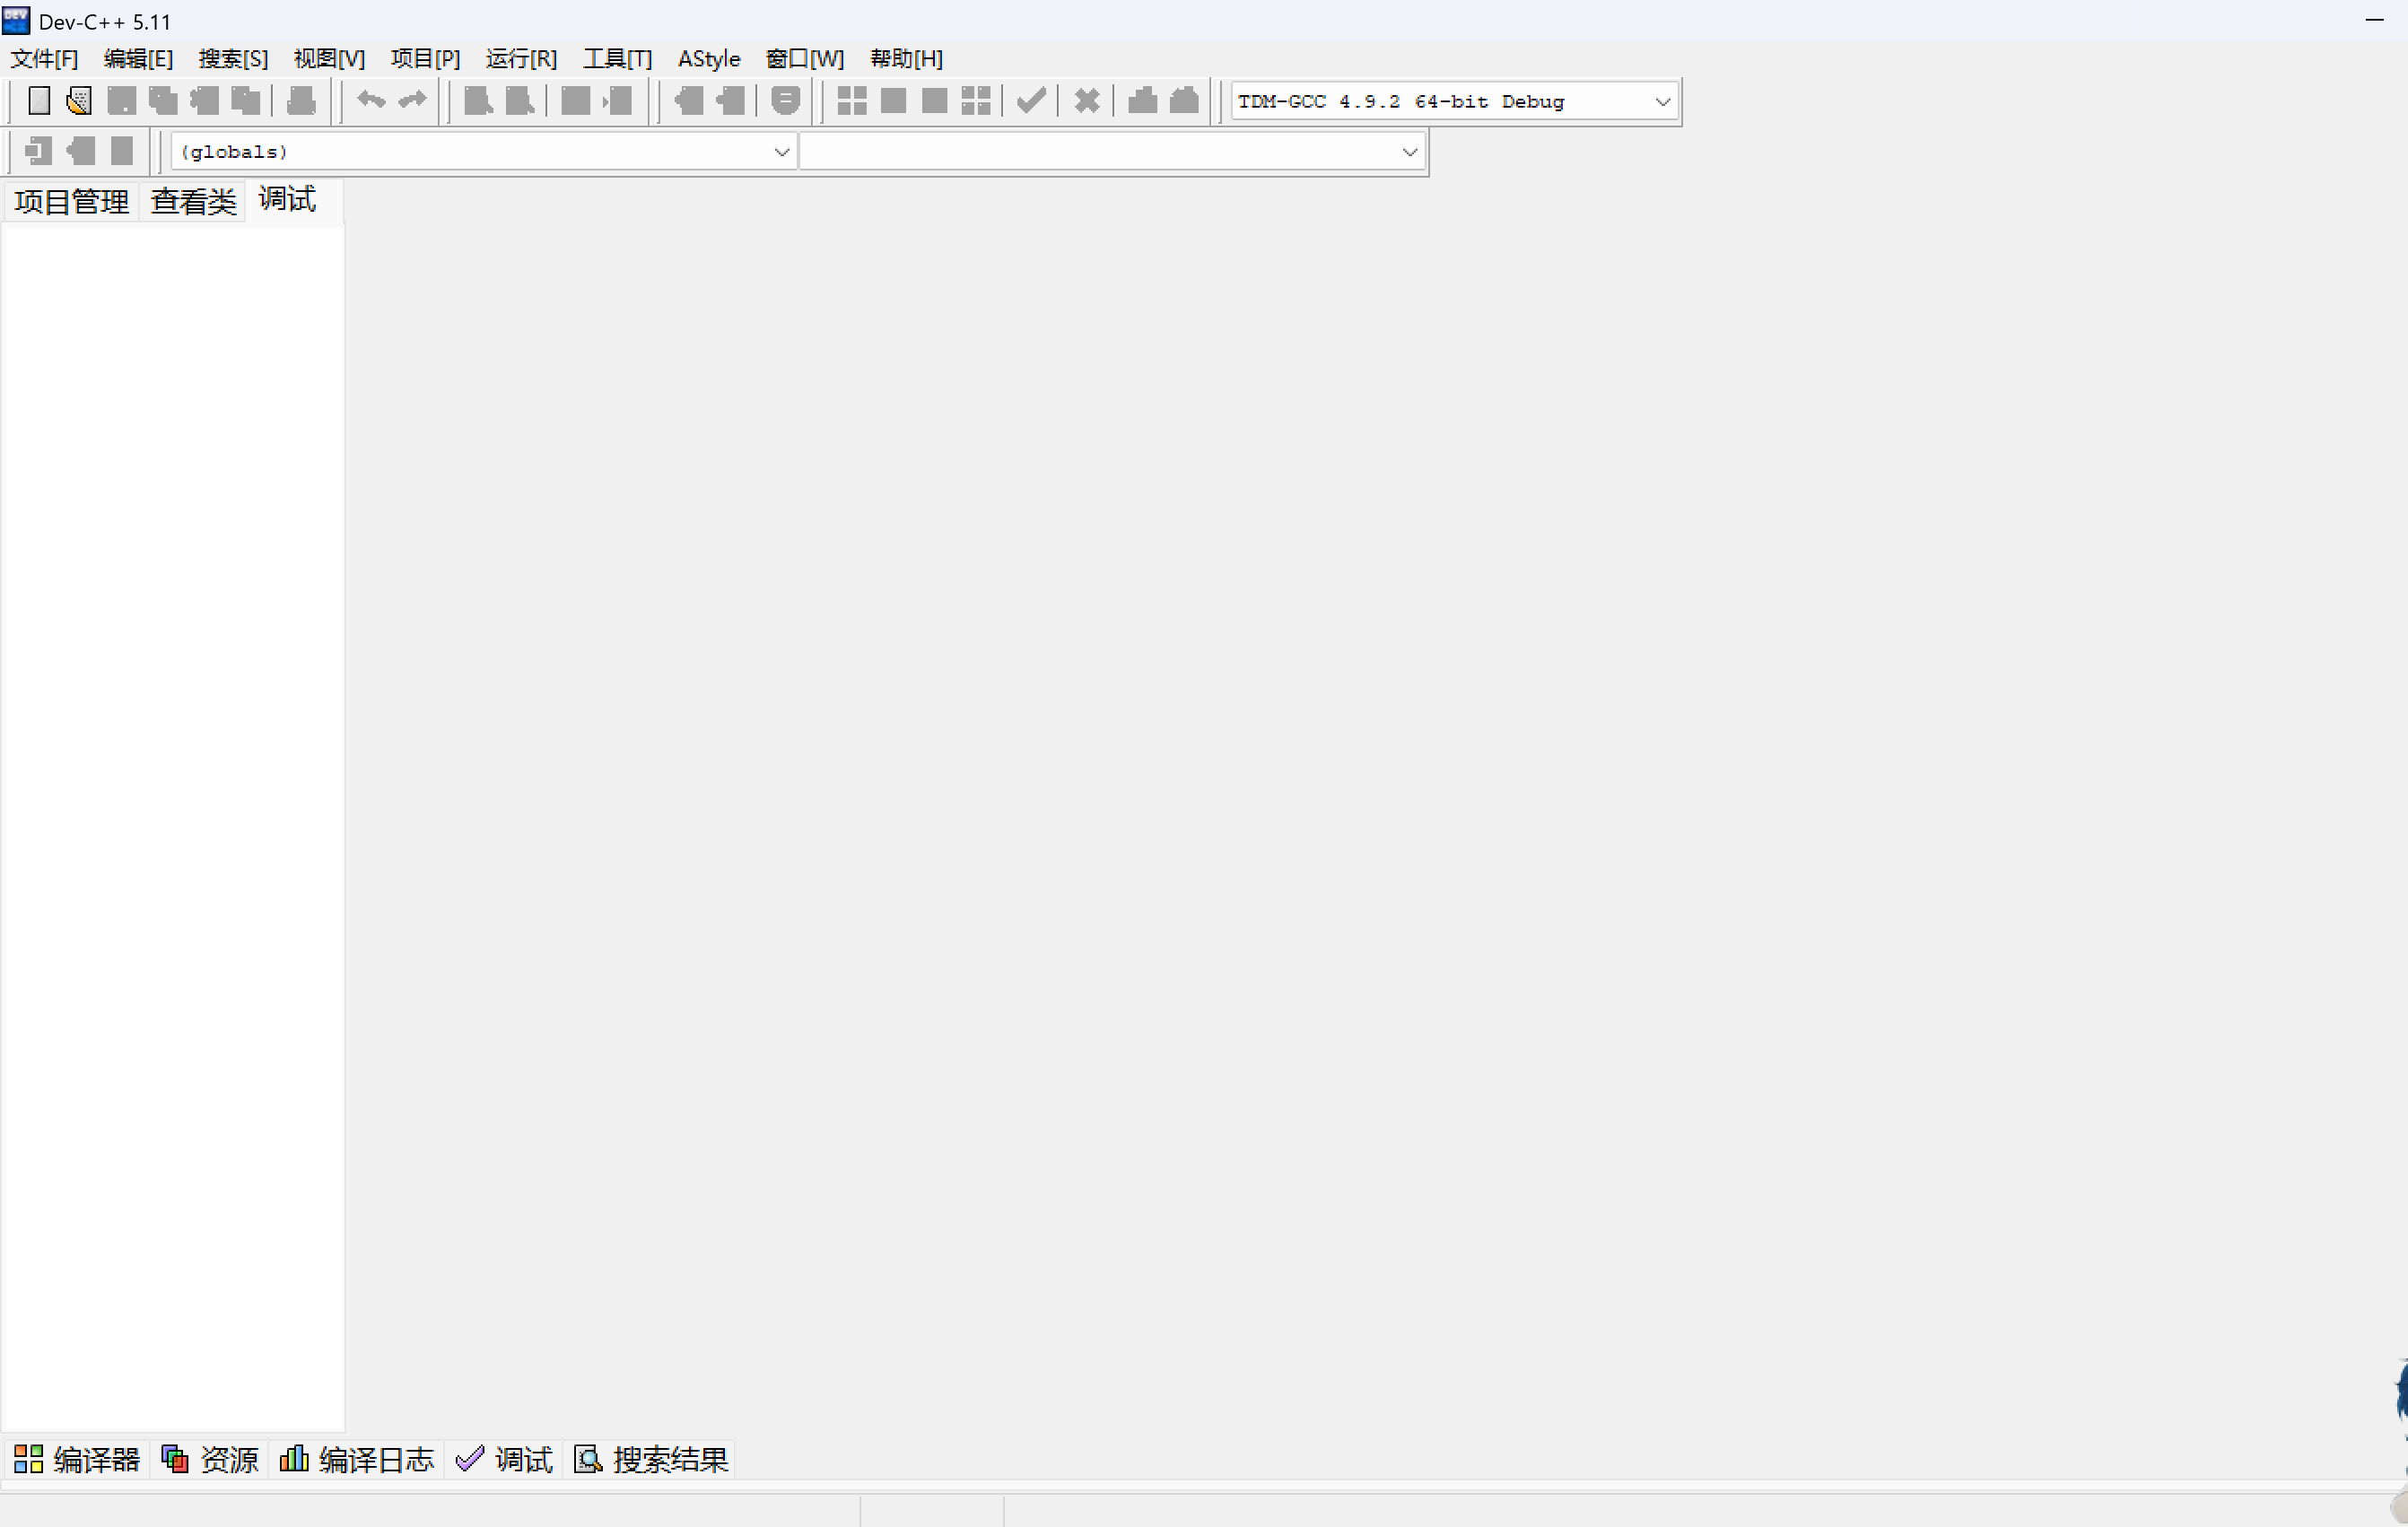Image resolution: width=2408 pixels, height=1527 pixels.
Task: Click the Goto line toolbar icon
Action: tap(618, 101)
